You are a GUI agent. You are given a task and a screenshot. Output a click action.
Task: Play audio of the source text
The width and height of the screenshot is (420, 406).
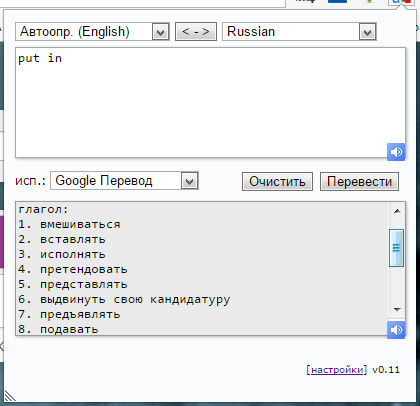click(396, 152)
